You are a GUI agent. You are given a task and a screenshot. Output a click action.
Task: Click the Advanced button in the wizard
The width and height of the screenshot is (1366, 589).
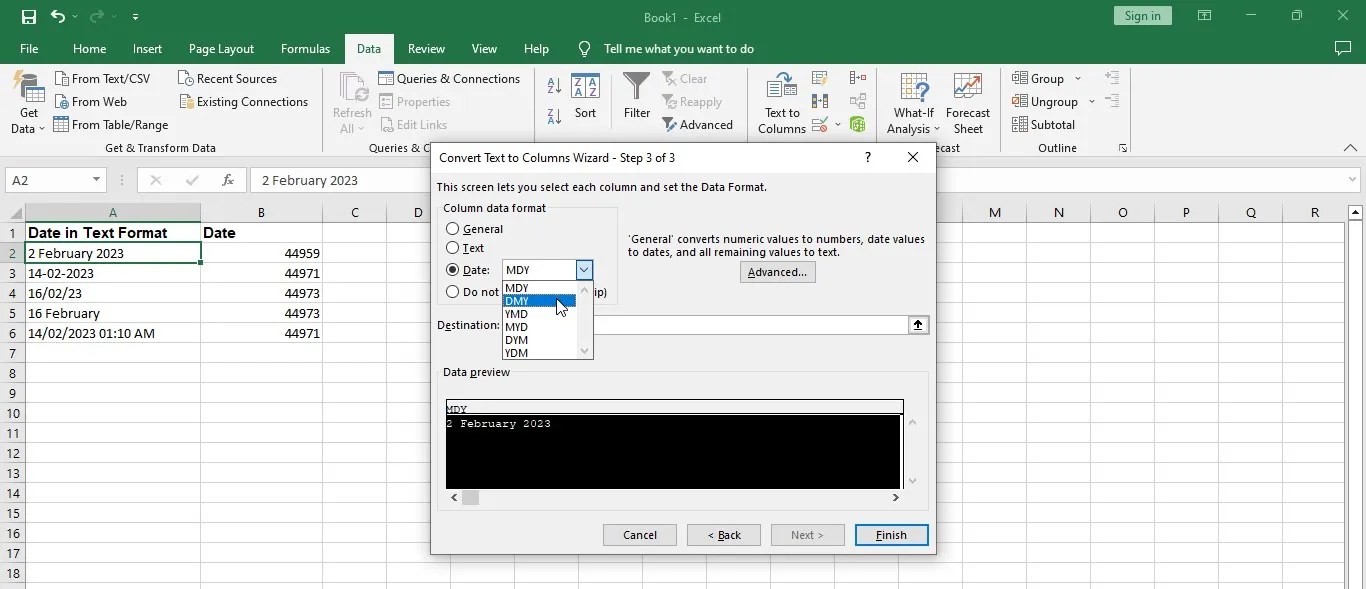[777, 272]
